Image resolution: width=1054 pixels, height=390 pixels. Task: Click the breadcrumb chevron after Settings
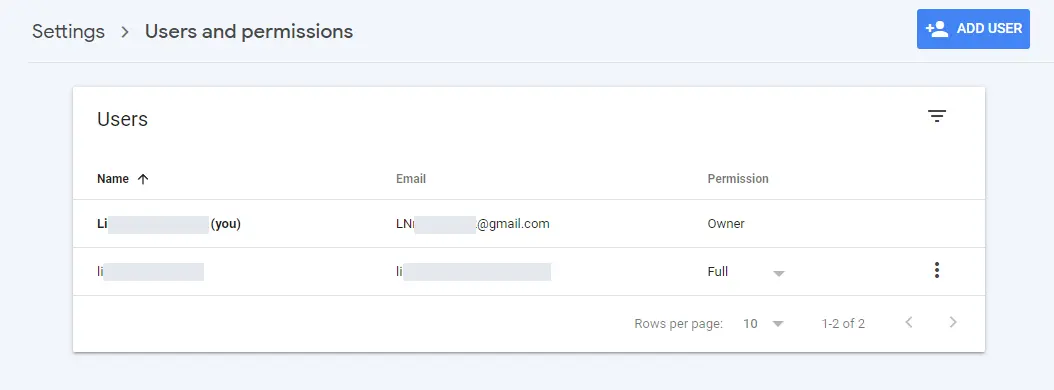point(125,32)
